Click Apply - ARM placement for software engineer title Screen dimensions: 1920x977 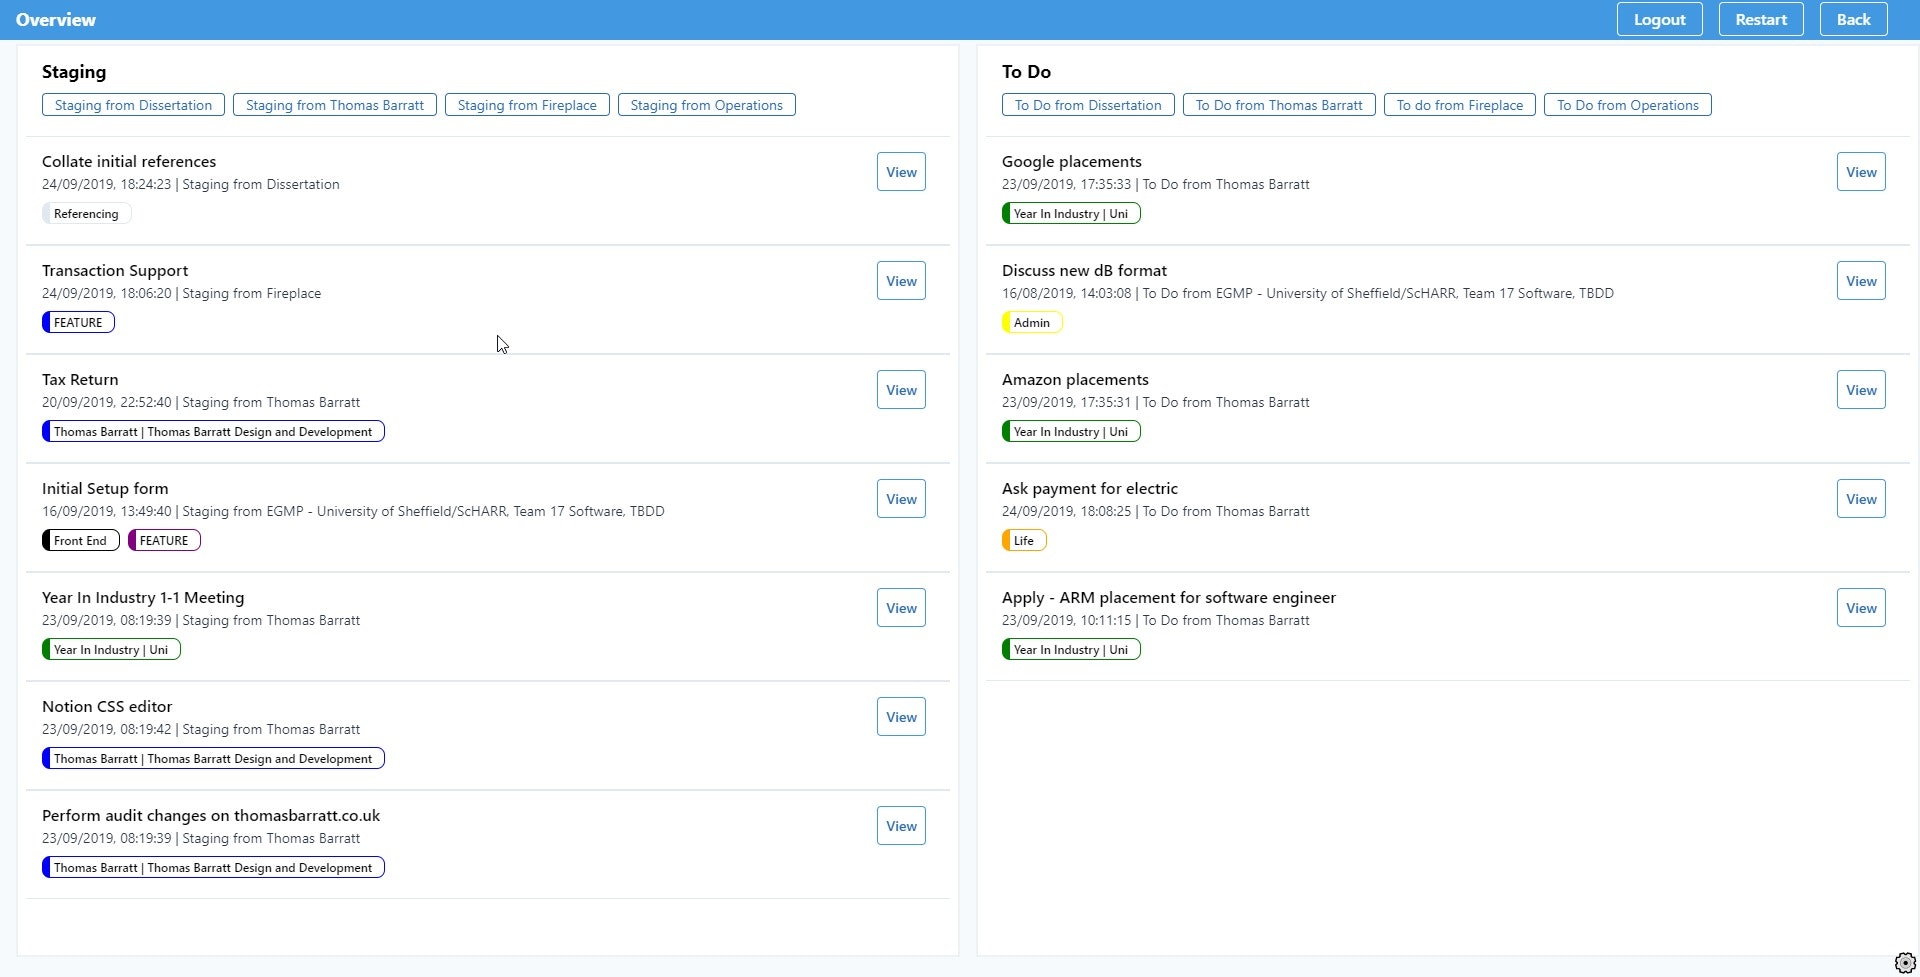(1169, 597)
